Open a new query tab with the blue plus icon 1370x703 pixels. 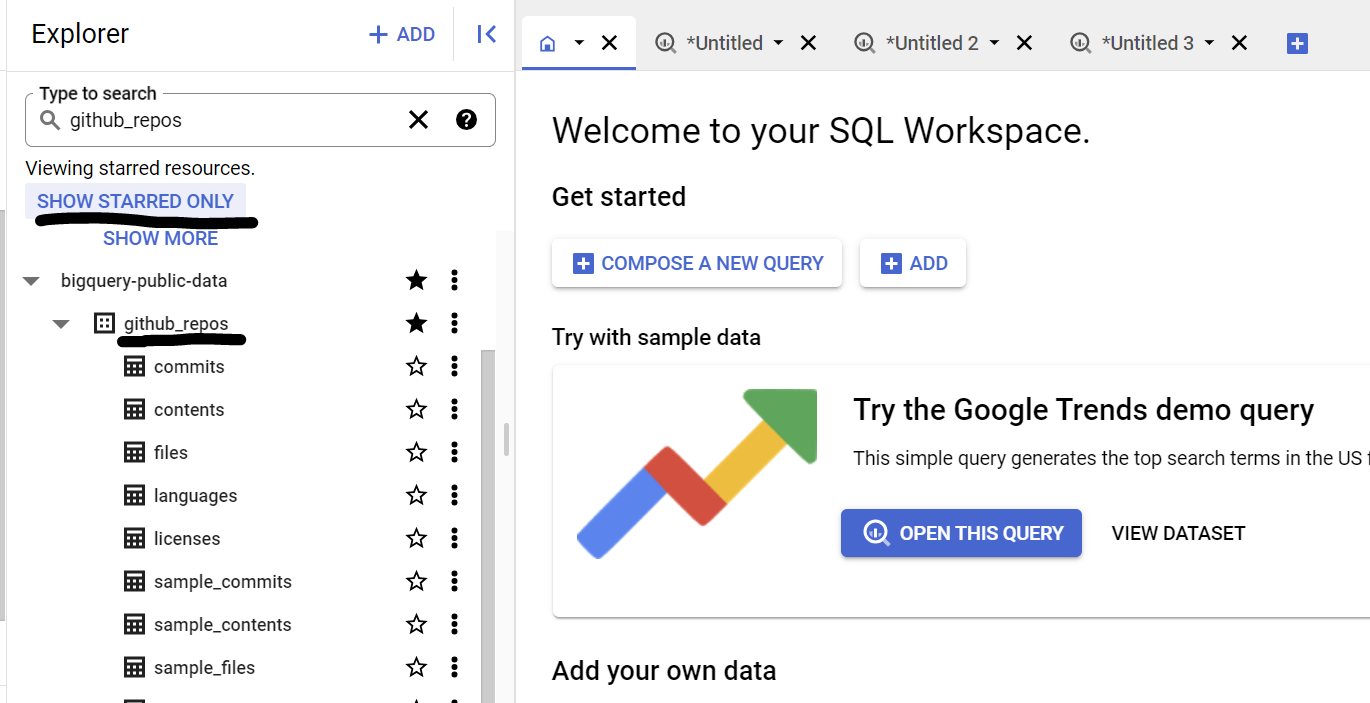1297,43
